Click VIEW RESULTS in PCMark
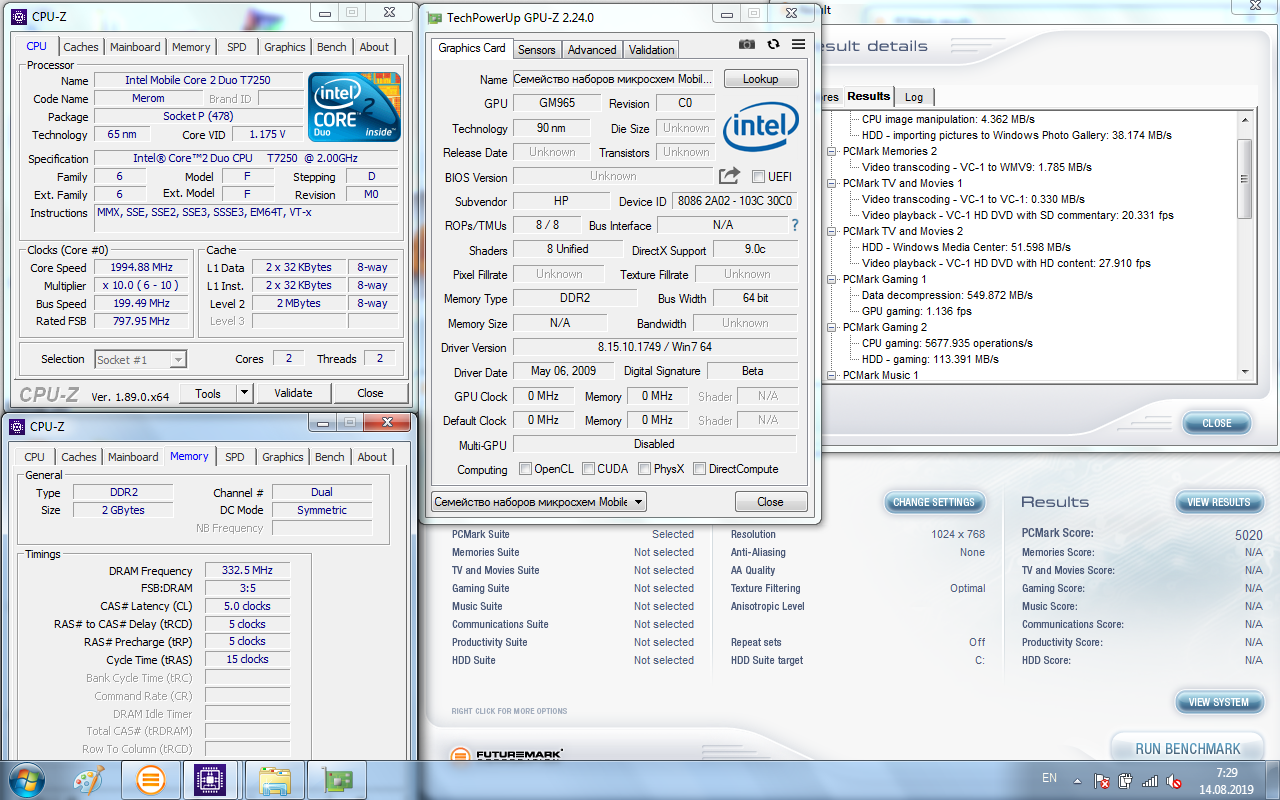Viewport: 1280px width, 800px height. [1218, 502]
